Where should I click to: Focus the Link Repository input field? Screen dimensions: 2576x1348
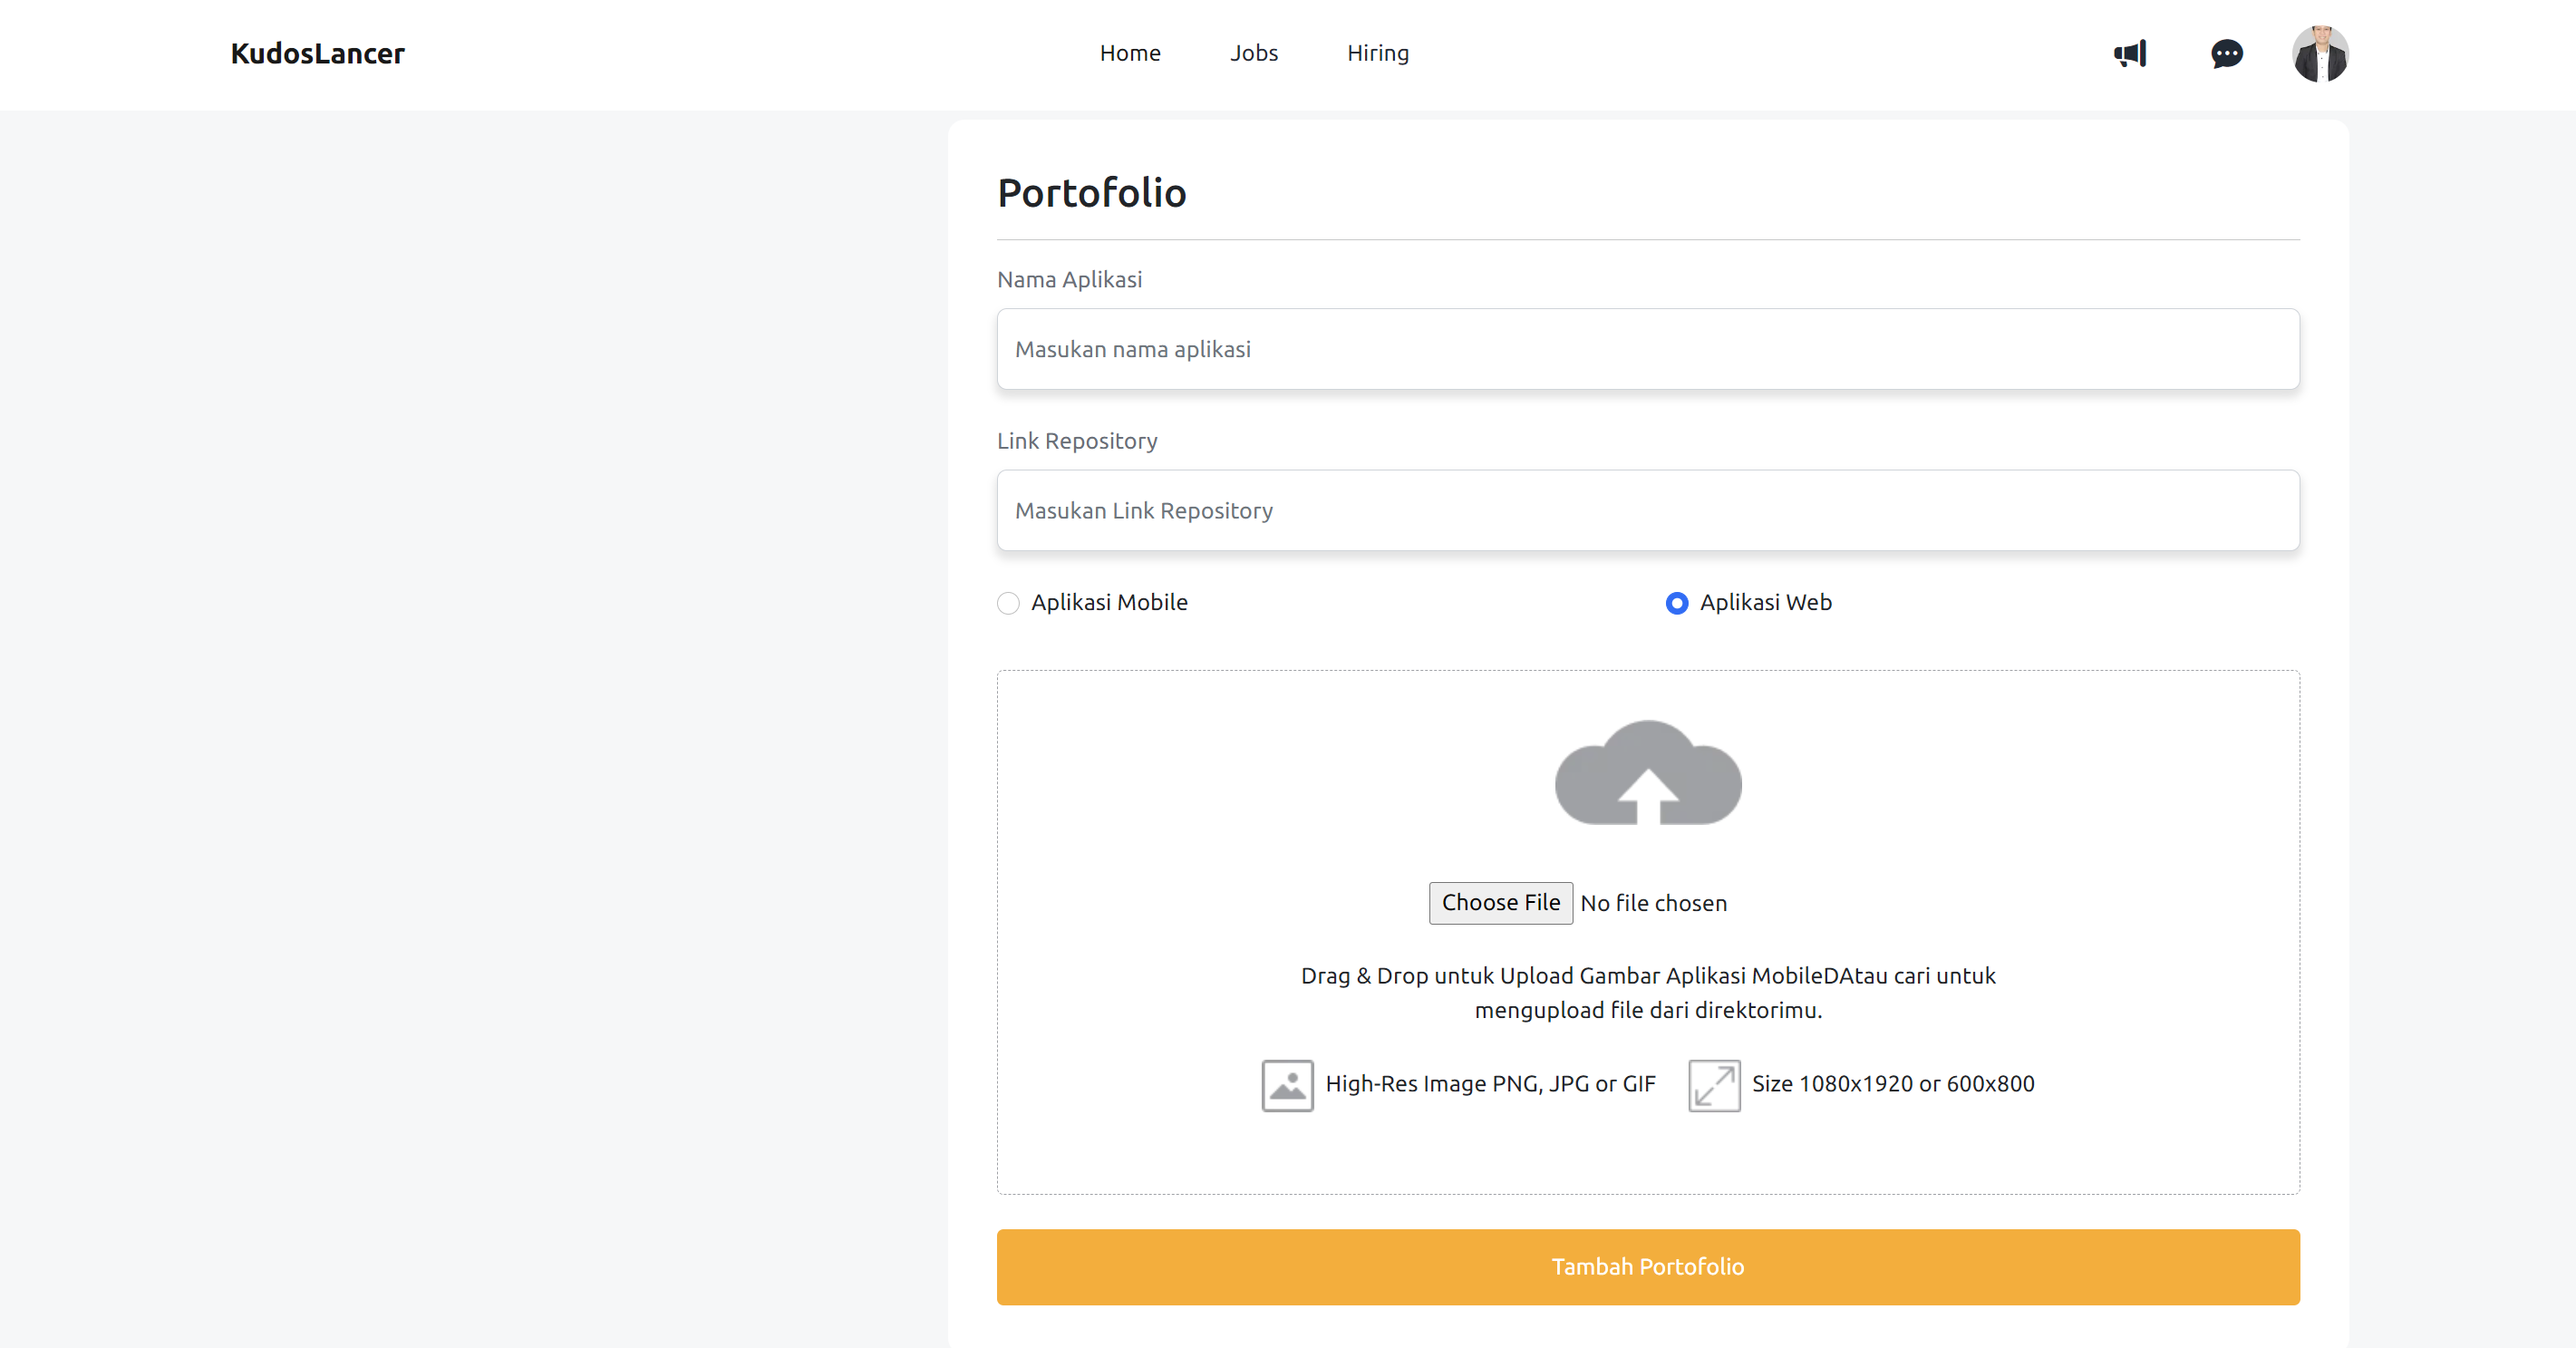pos(1647,510)
